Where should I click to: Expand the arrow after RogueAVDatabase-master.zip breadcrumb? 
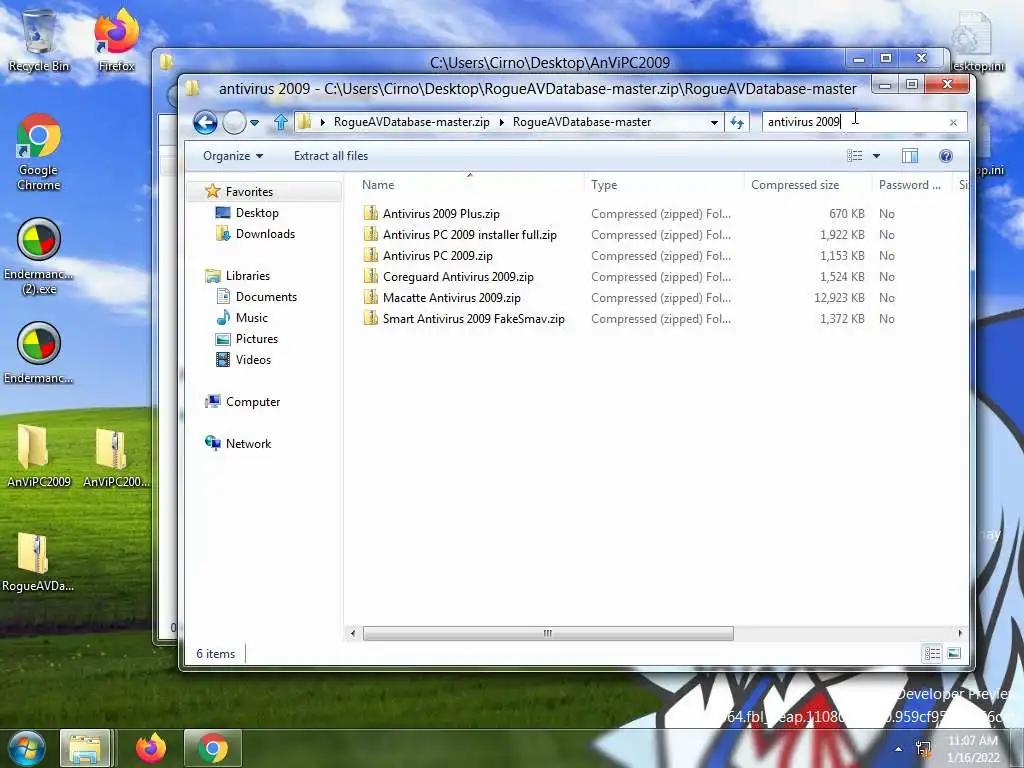click(x=501, y=122)
